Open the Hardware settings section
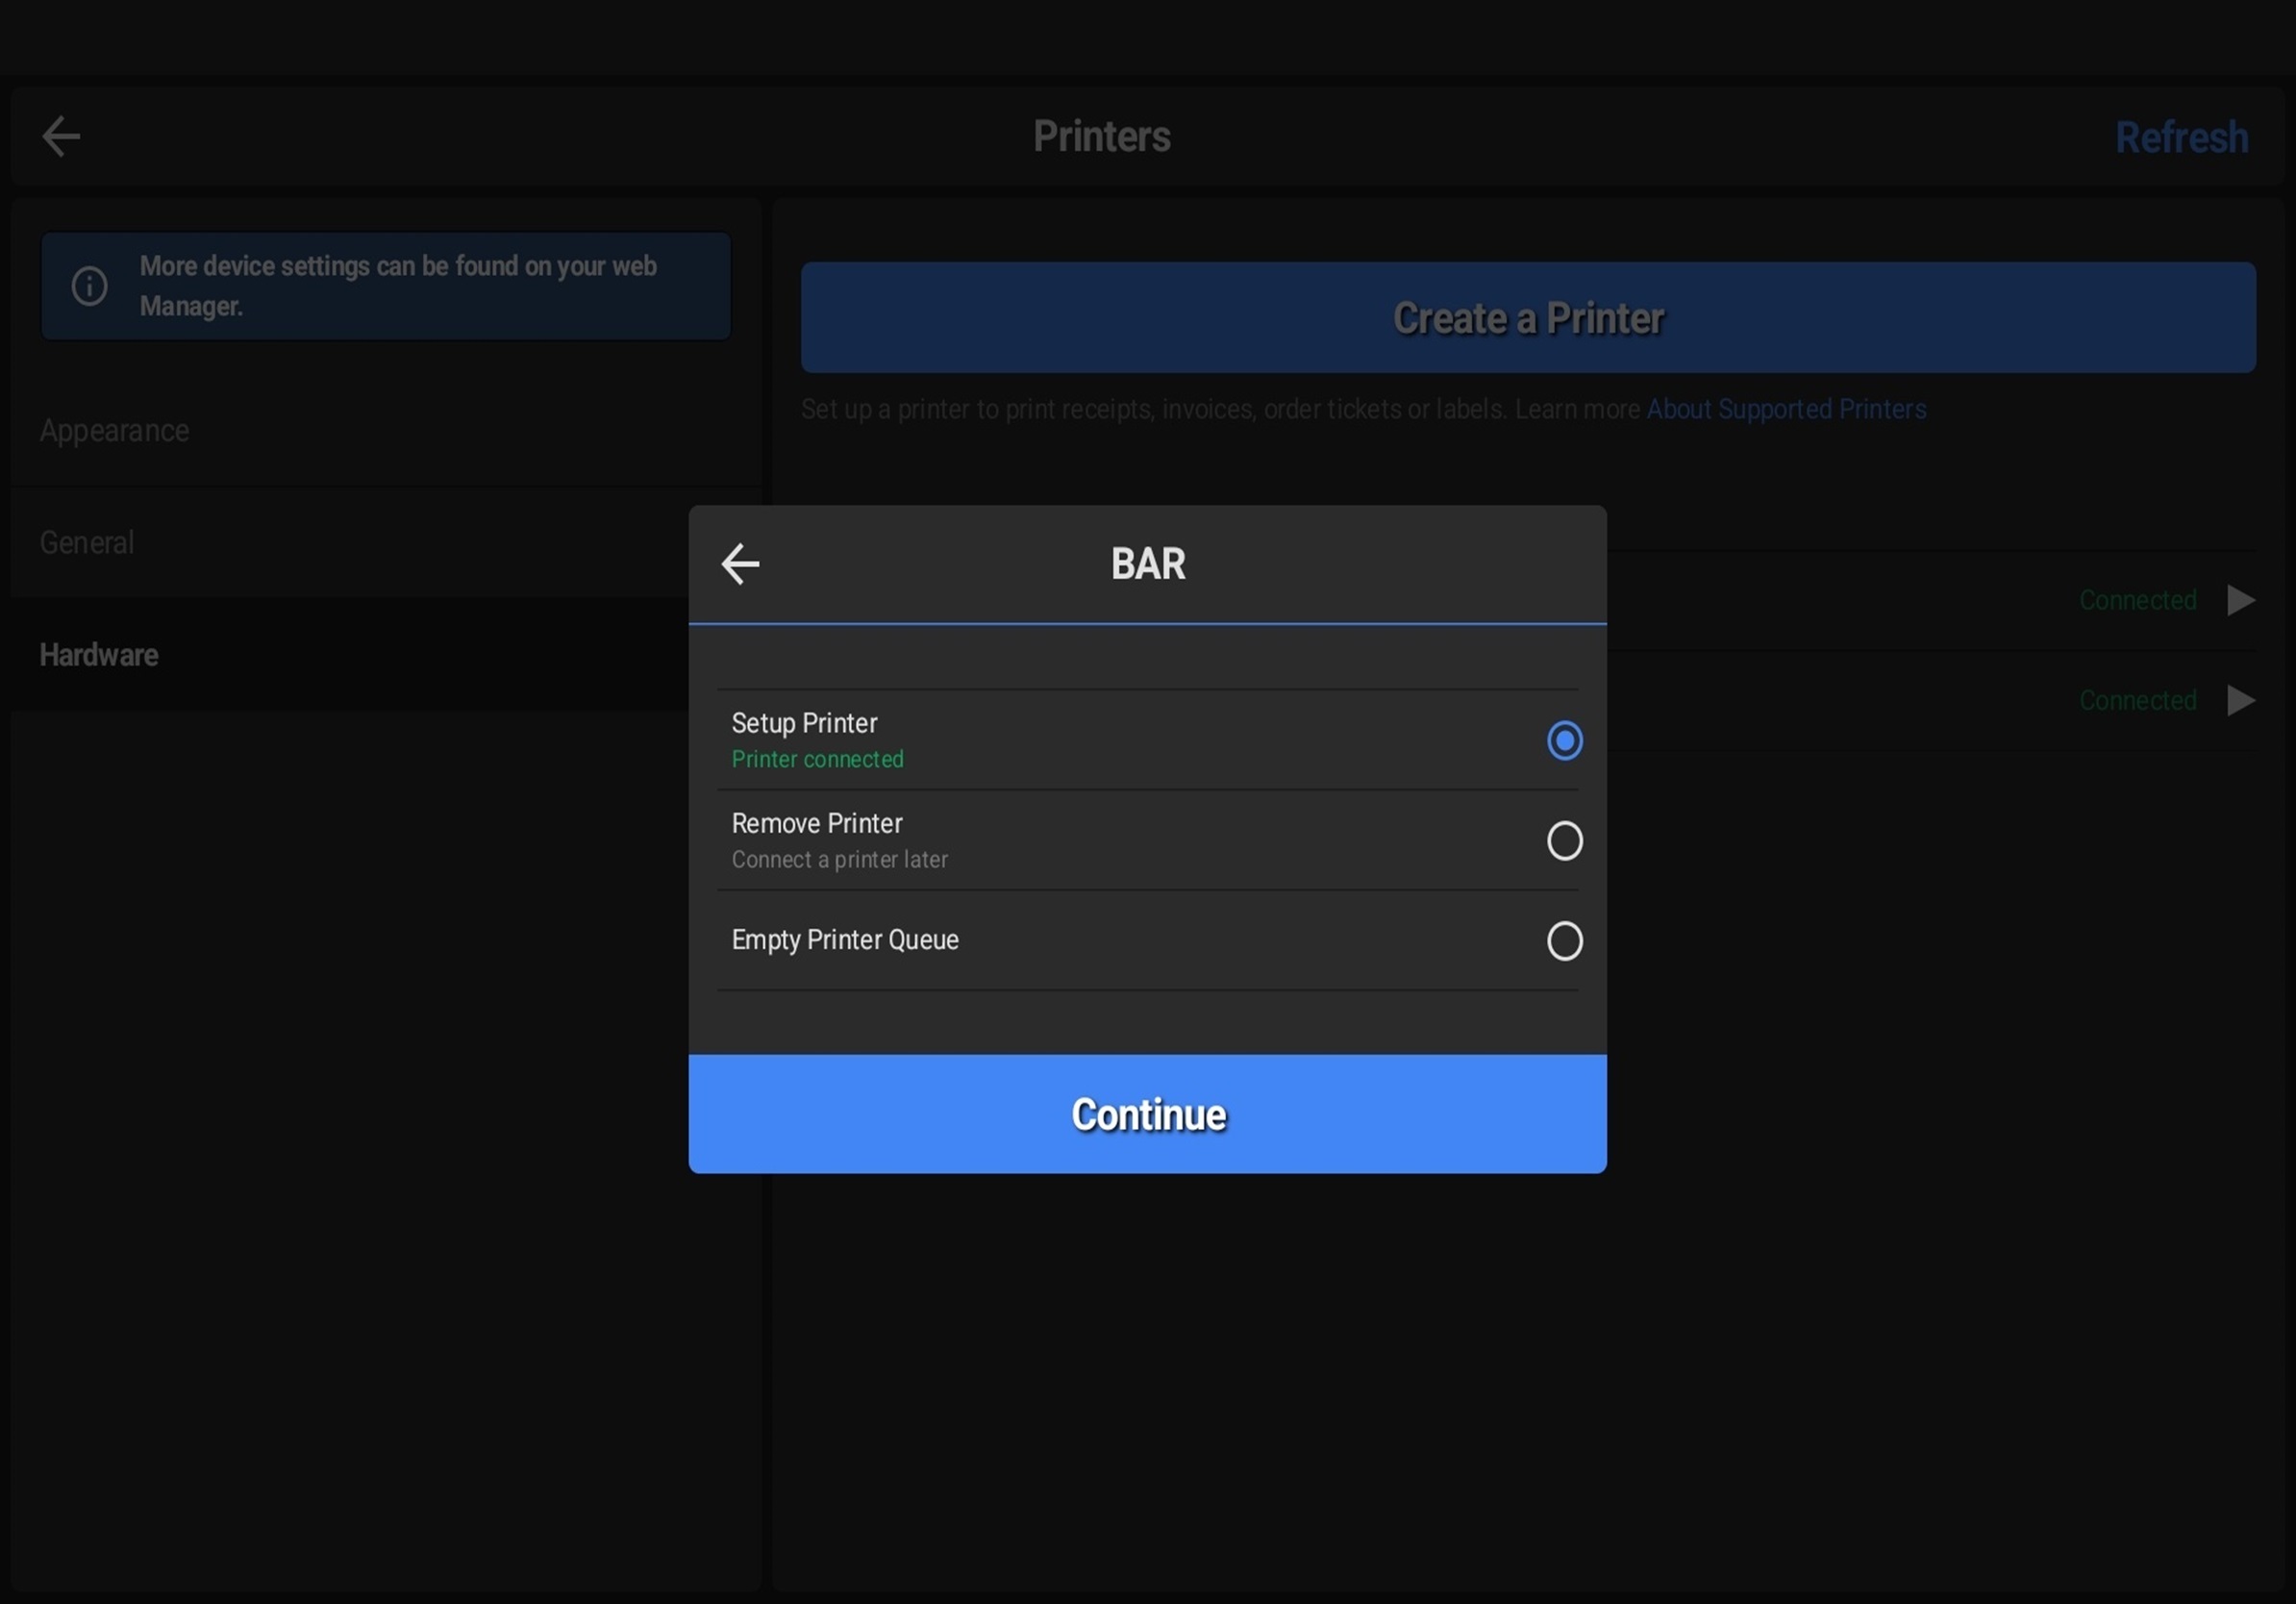The height and width of the screenshot is (1604, 2296). [x=99, y=655]
